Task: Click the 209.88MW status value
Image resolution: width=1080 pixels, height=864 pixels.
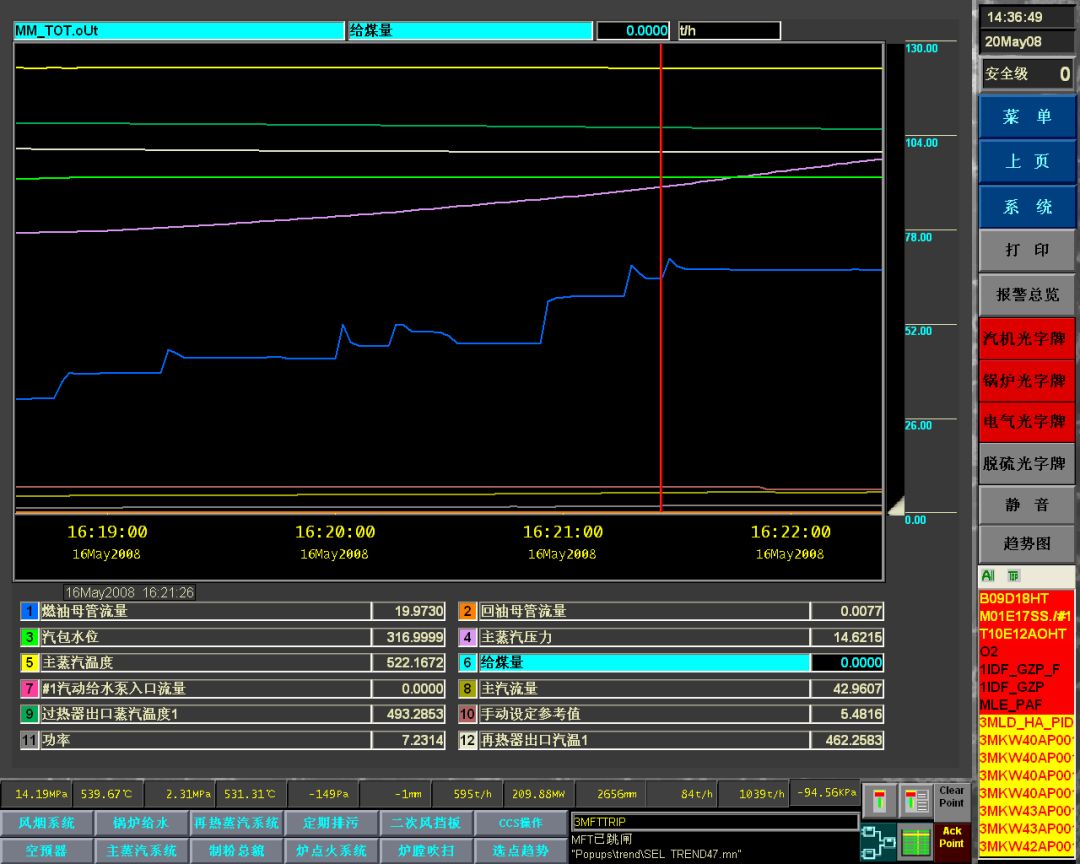Action: [539, 794]
